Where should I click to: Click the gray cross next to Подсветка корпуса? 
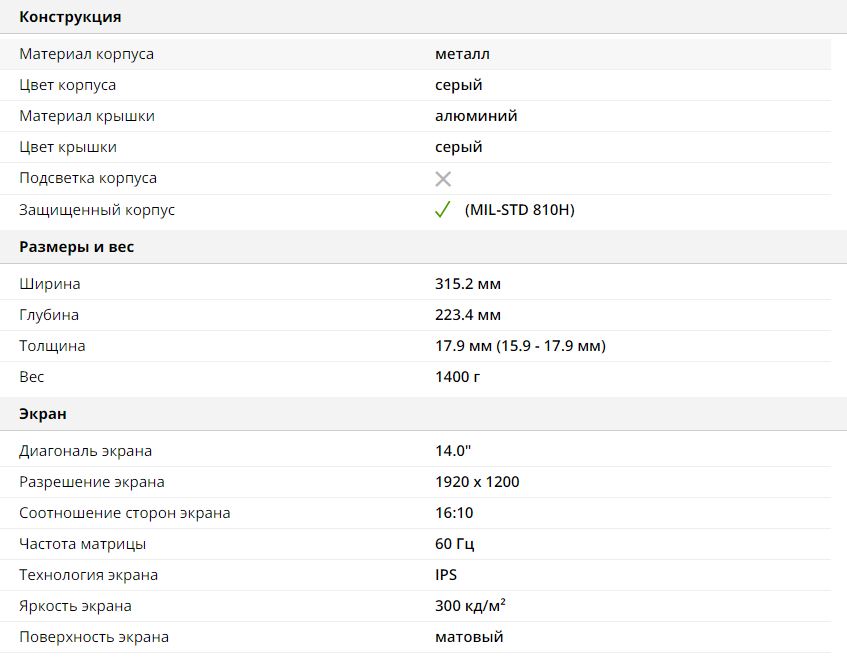[x=443, y=179]
